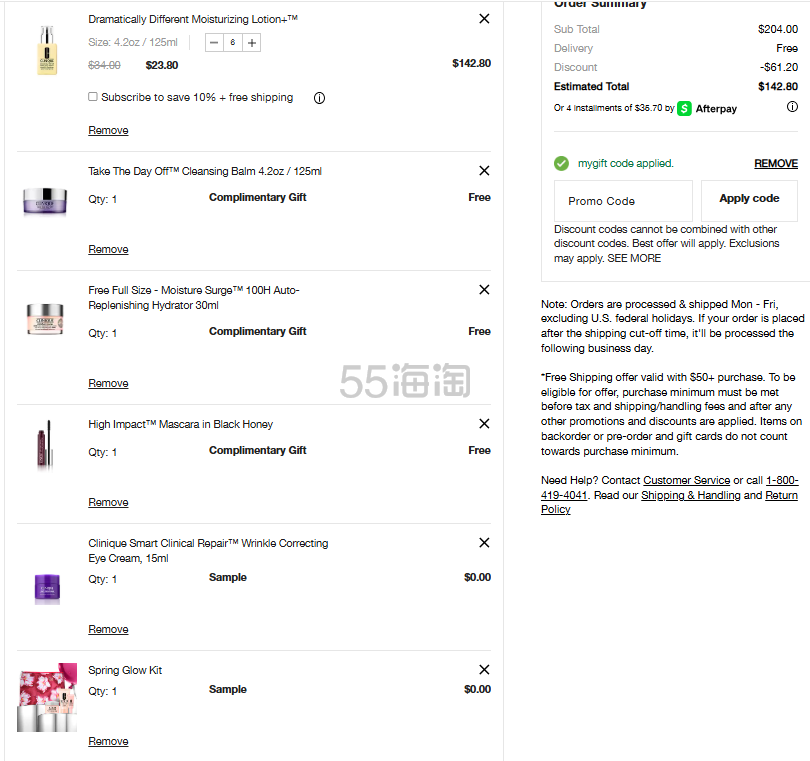Click X next to High Impact Mascara

[484, 424]
